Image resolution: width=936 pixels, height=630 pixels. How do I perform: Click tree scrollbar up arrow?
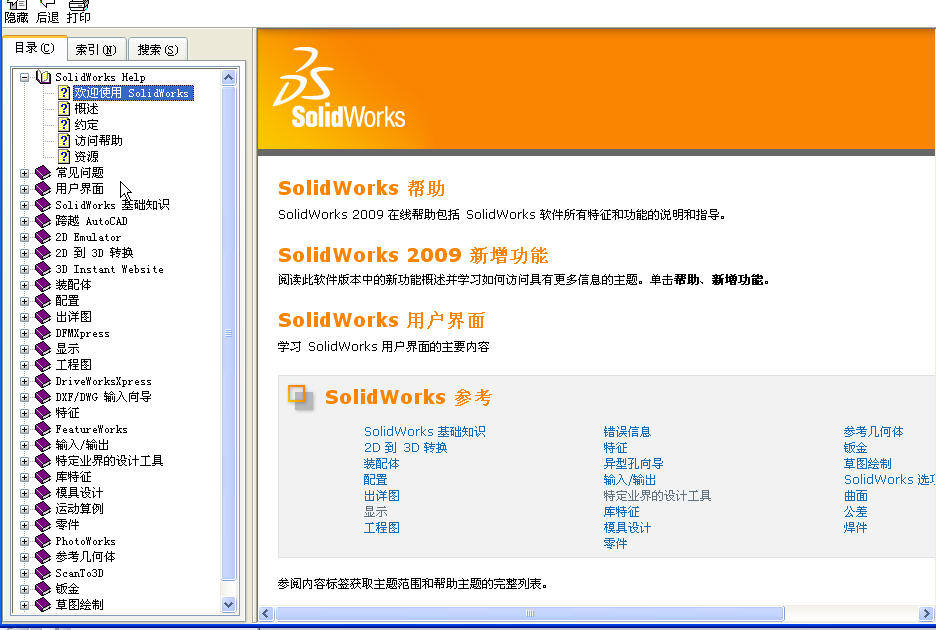pyautogui.click(x=229, y=77)
